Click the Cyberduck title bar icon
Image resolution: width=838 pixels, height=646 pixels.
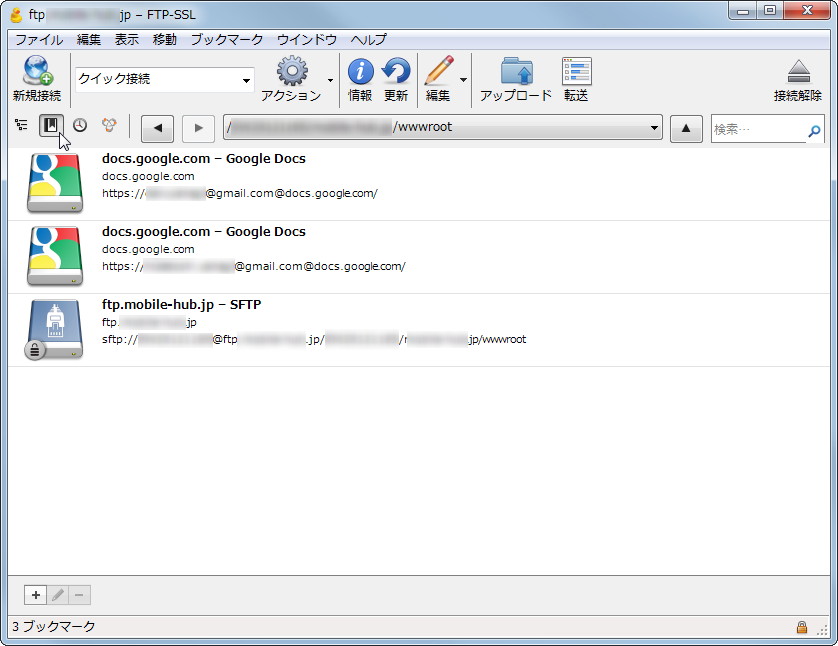click(17, 15)
